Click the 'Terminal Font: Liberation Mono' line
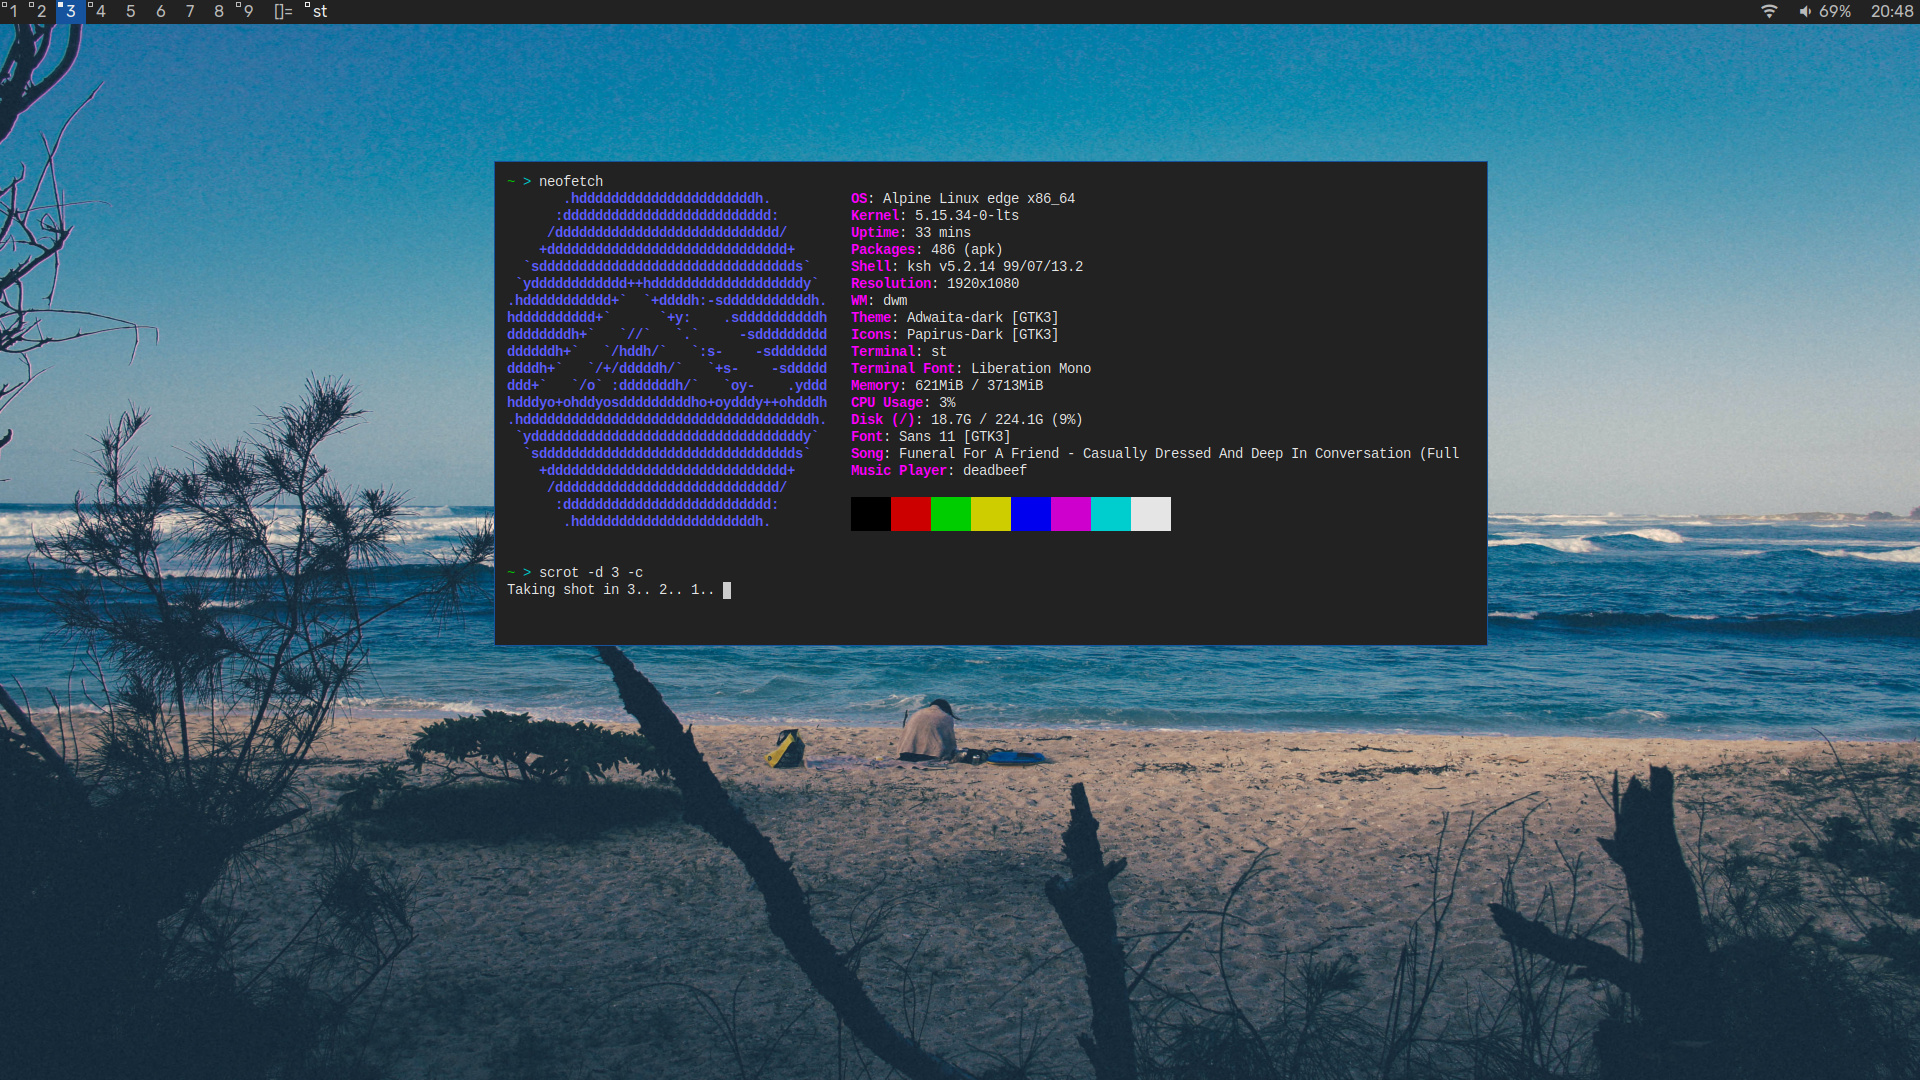Viewport: 1920px width, 1080px height. point(971,368)
